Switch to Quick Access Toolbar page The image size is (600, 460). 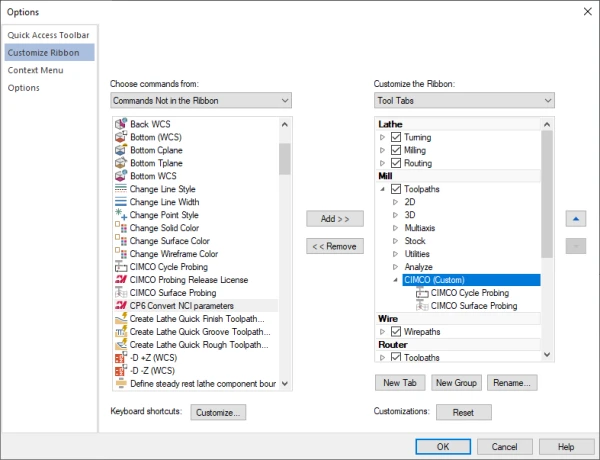pos(48,35)
